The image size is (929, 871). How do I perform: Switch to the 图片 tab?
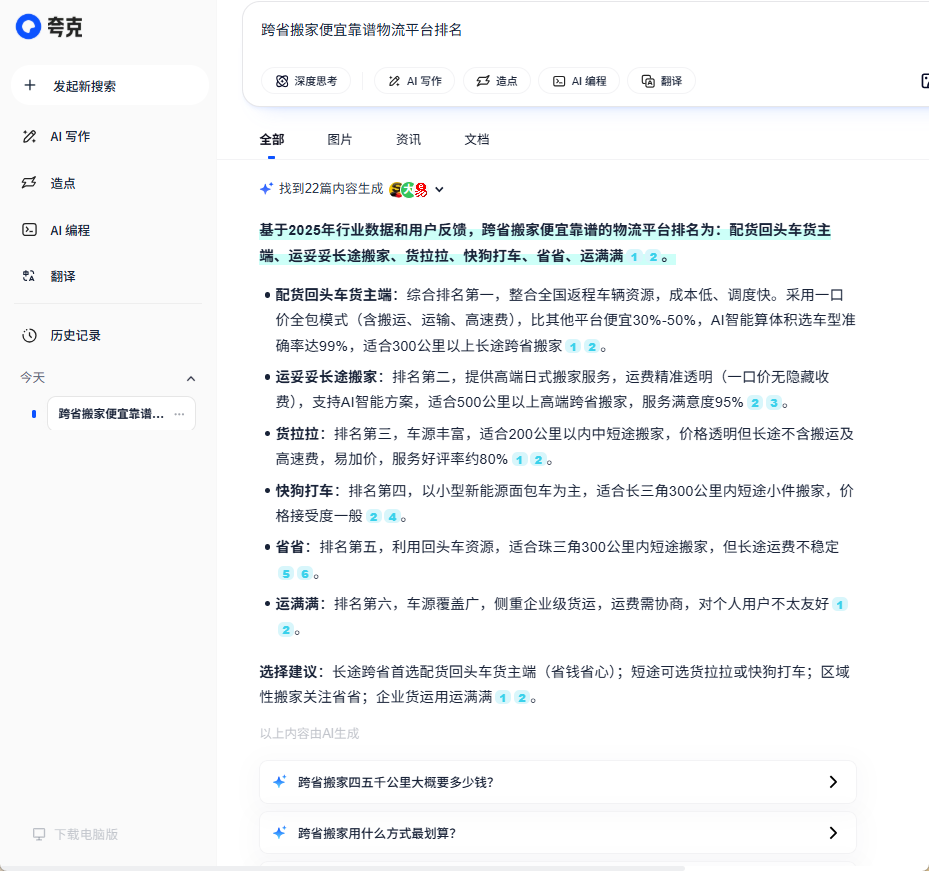pos(340,140)
